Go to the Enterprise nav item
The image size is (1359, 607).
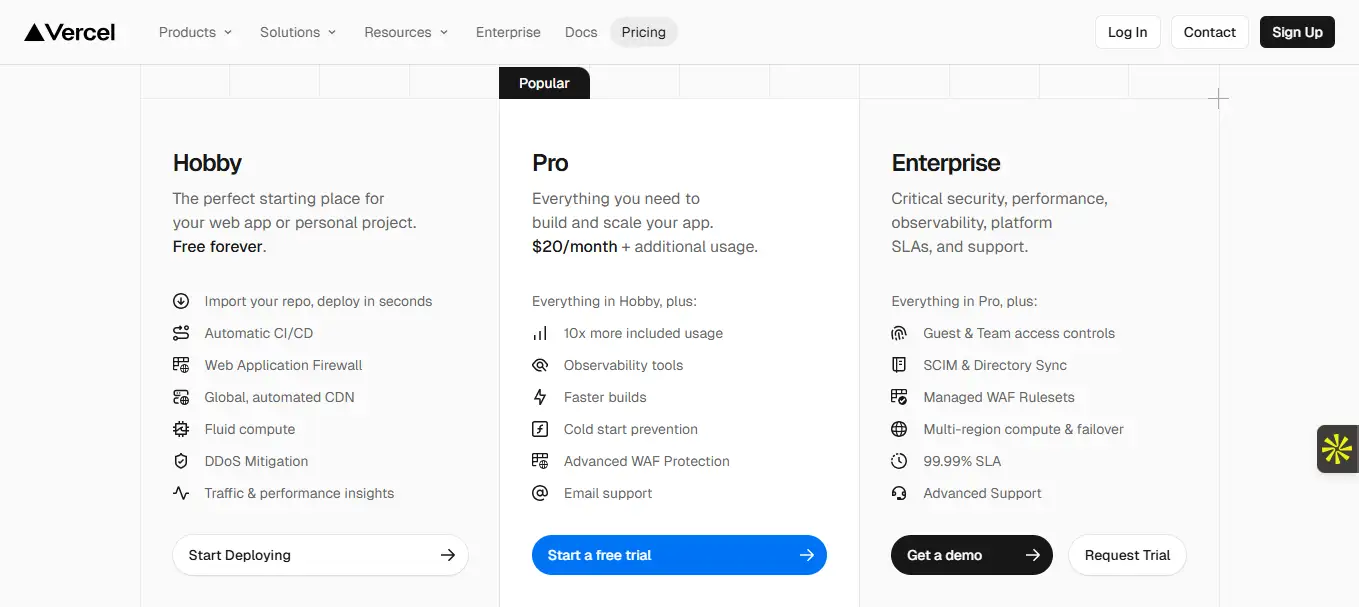pyautogui.click(x=508, y=32)
